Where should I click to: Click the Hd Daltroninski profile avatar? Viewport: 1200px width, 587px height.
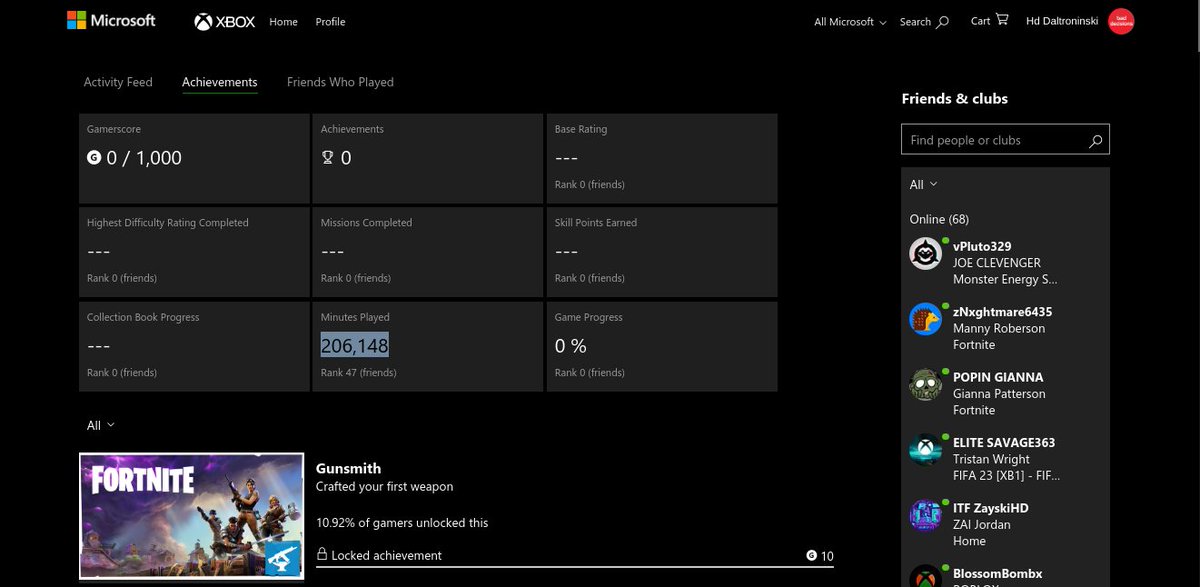click(x=1121, y=21)
